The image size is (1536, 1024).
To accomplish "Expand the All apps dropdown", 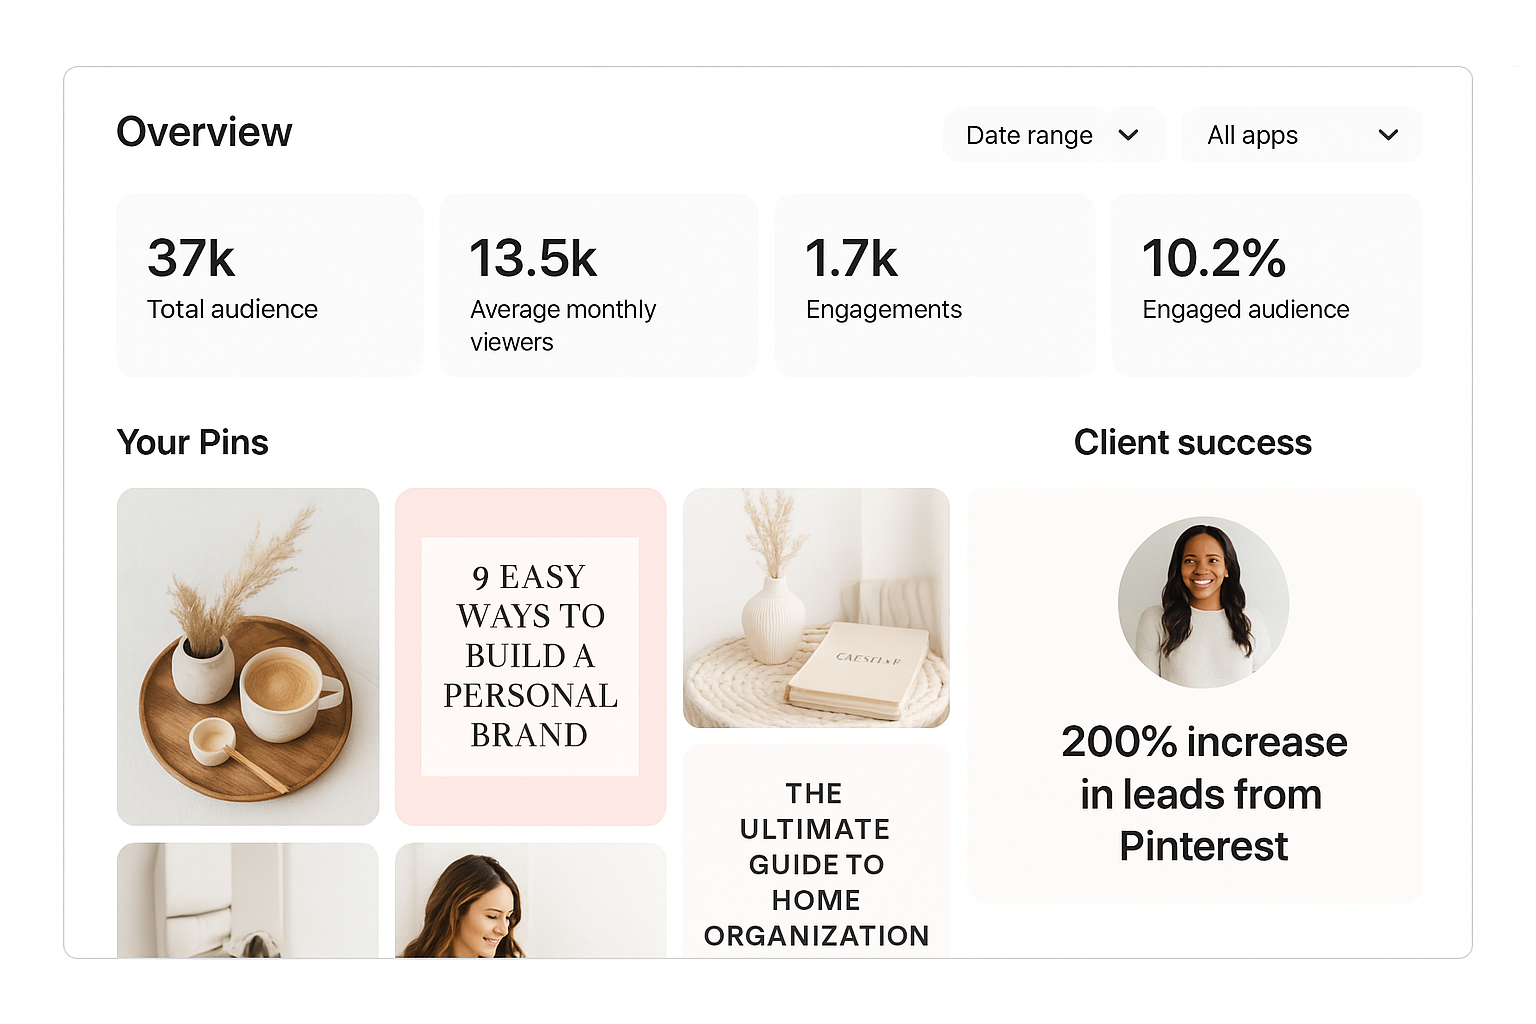I will tap(1300, 135).
